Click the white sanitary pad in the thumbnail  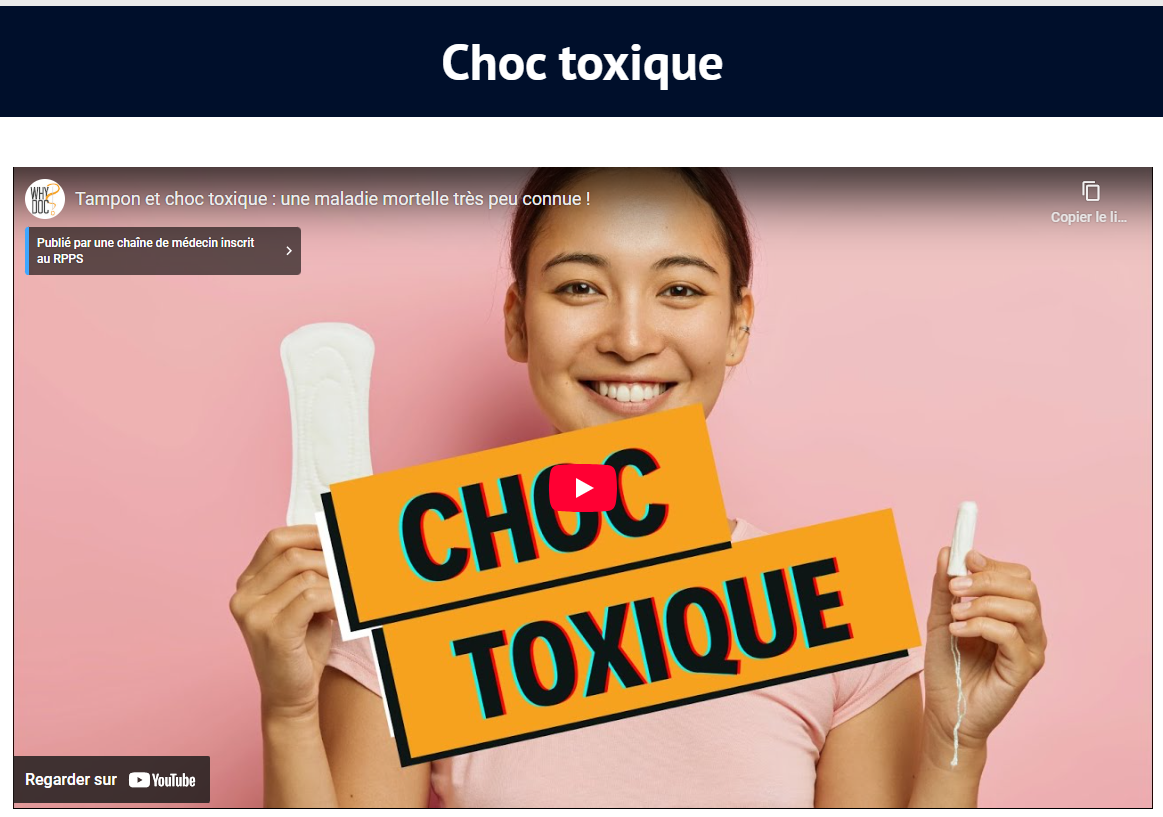click(326, 423)
